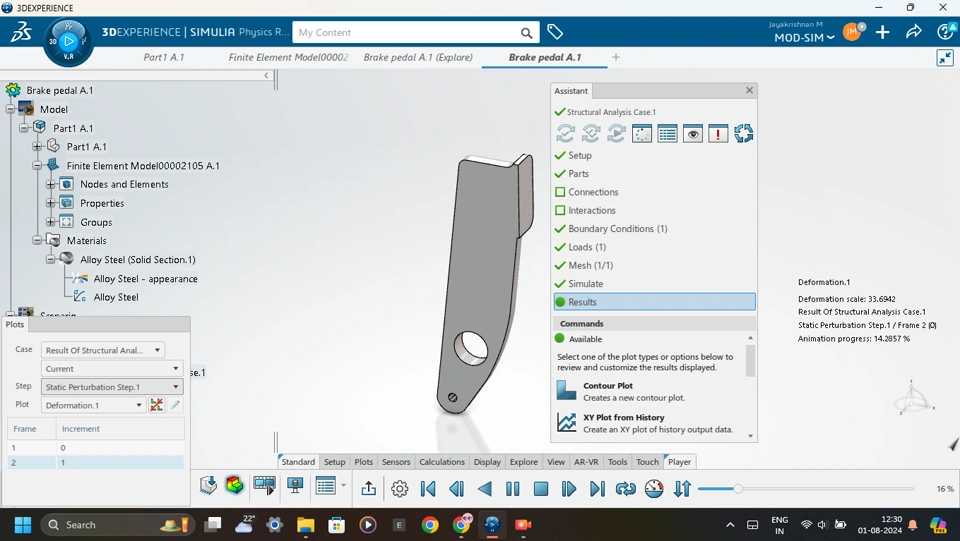
Task: Click the Add plus icon in top bar
Action: 882,32
